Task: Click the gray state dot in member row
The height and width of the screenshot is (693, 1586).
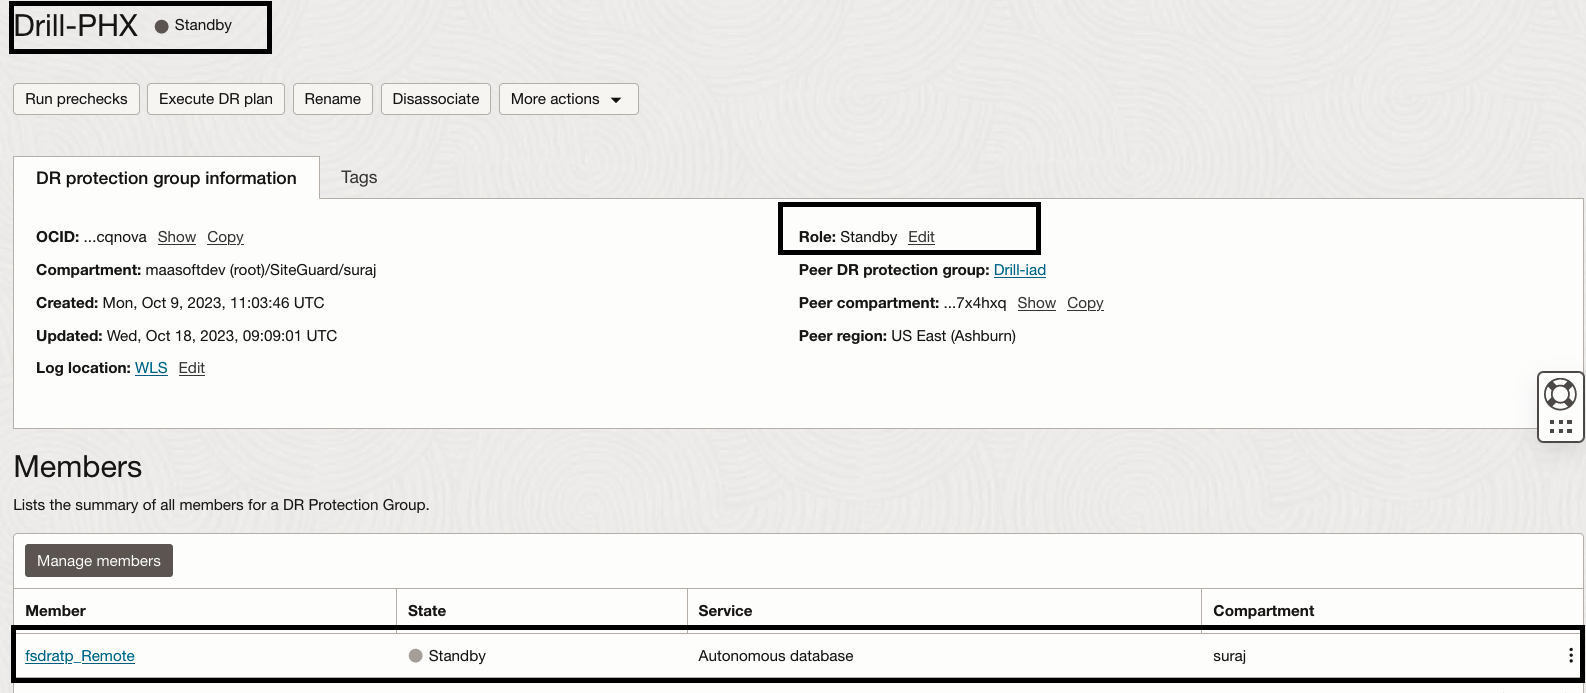Action: click(416, 656)
